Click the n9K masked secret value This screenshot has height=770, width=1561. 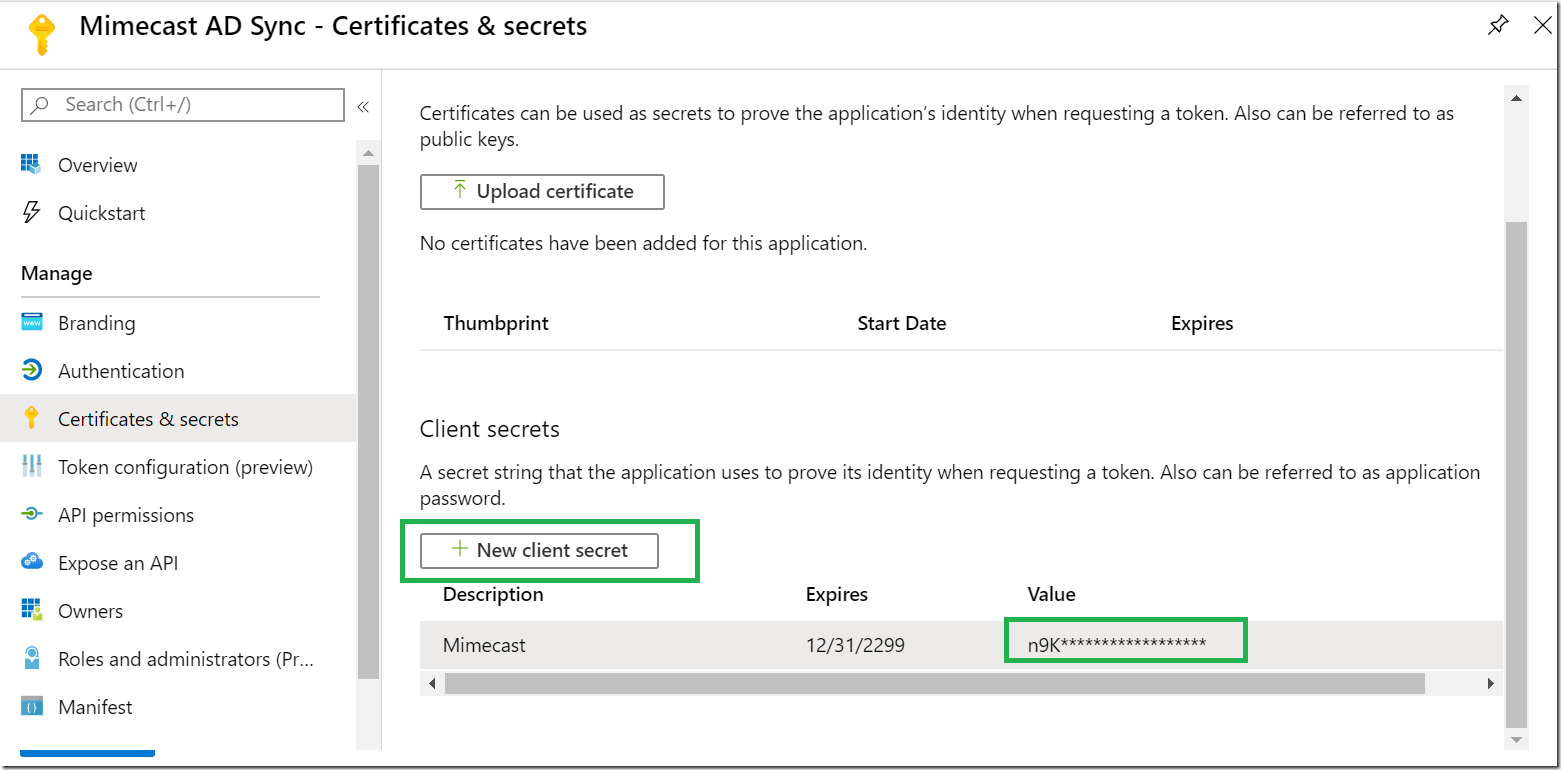tap(1117, 645)
